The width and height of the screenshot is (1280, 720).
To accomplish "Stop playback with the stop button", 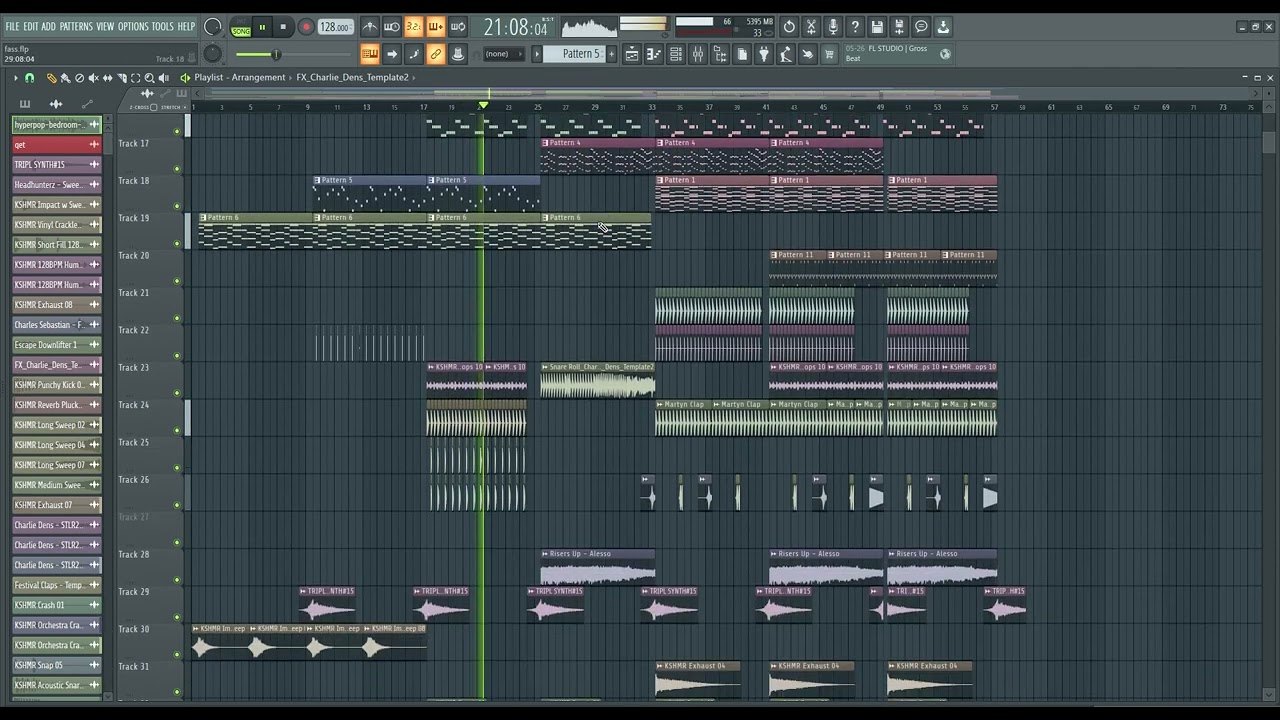I will [283, 28].
